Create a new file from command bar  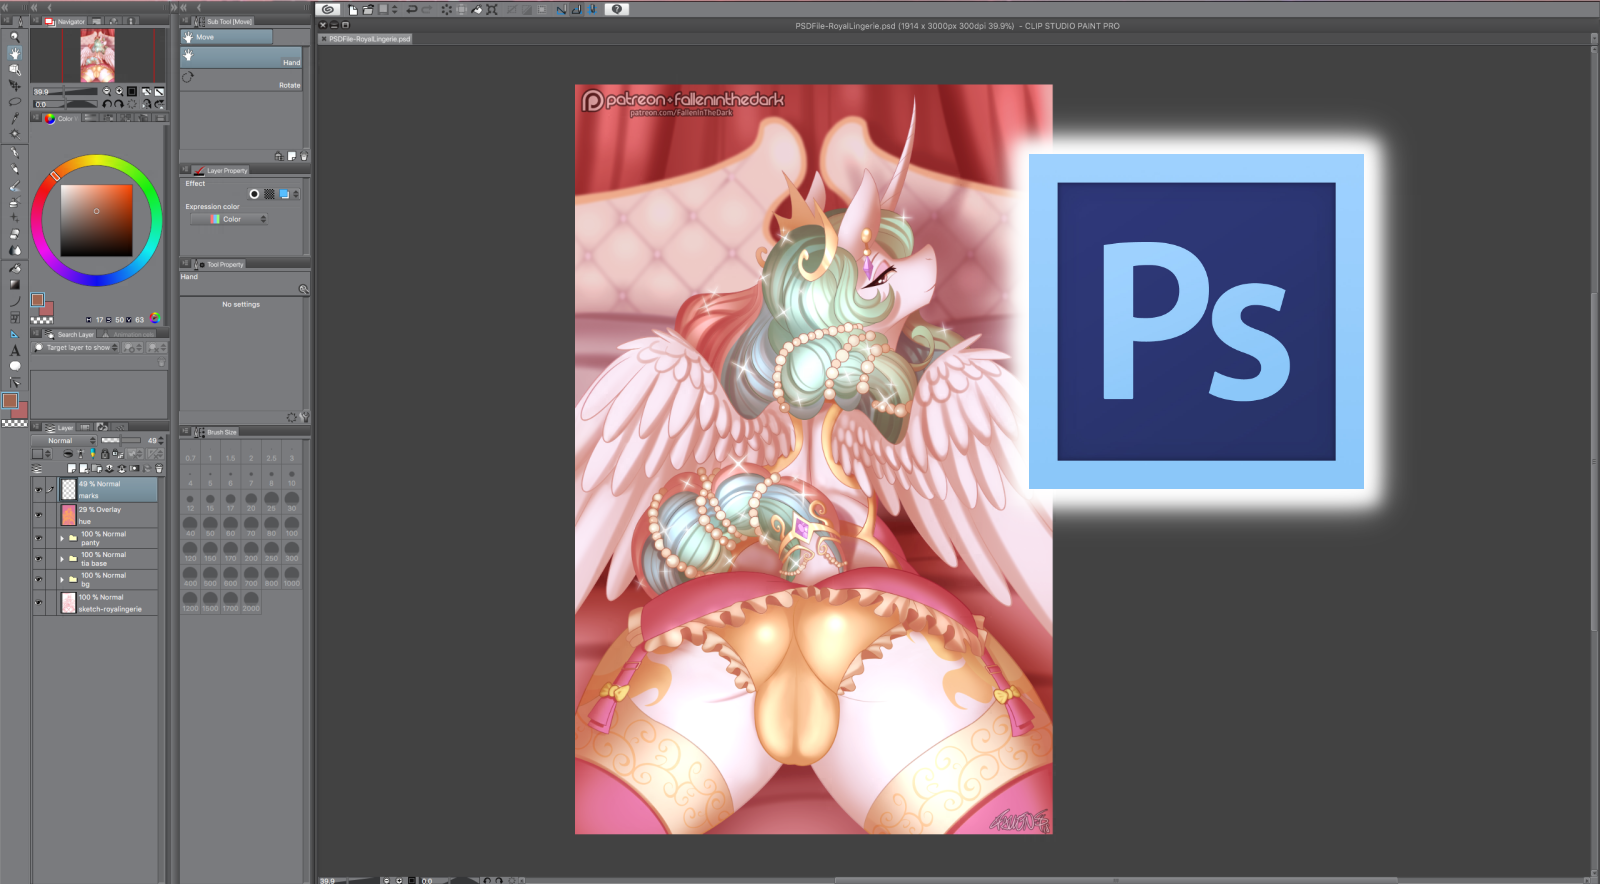point(353,9)
